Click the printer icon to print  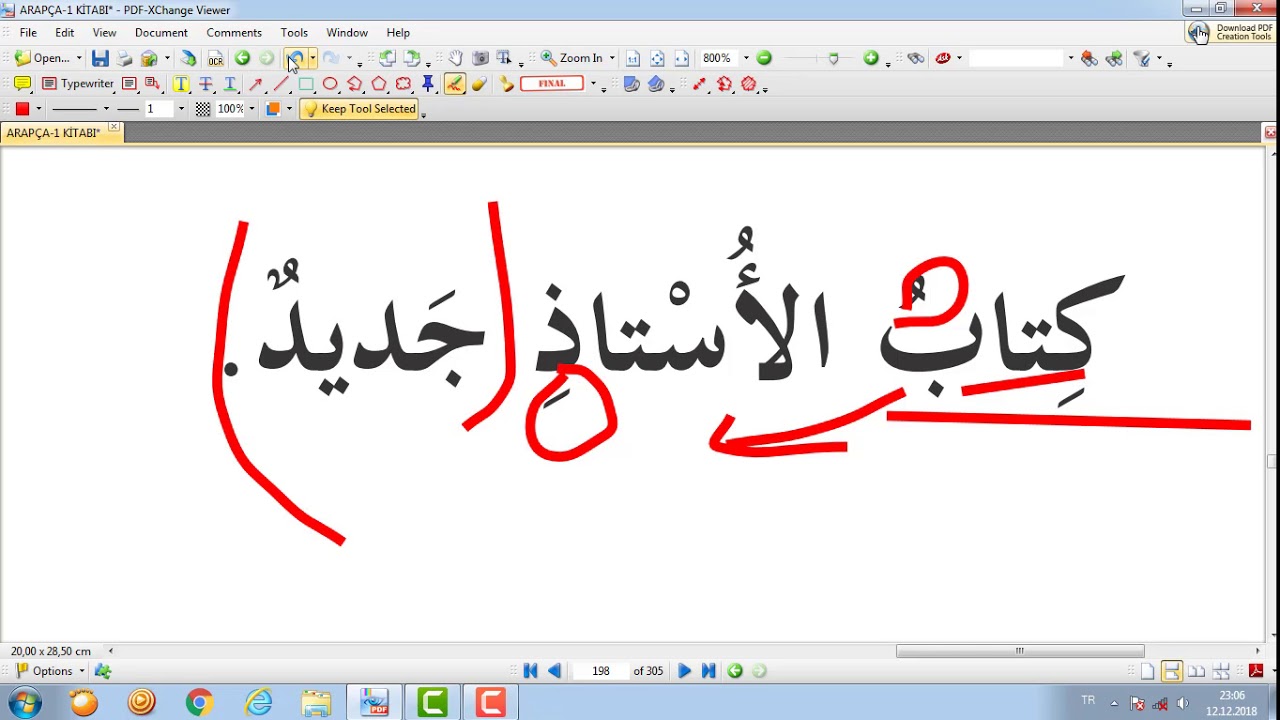[124, 58]
